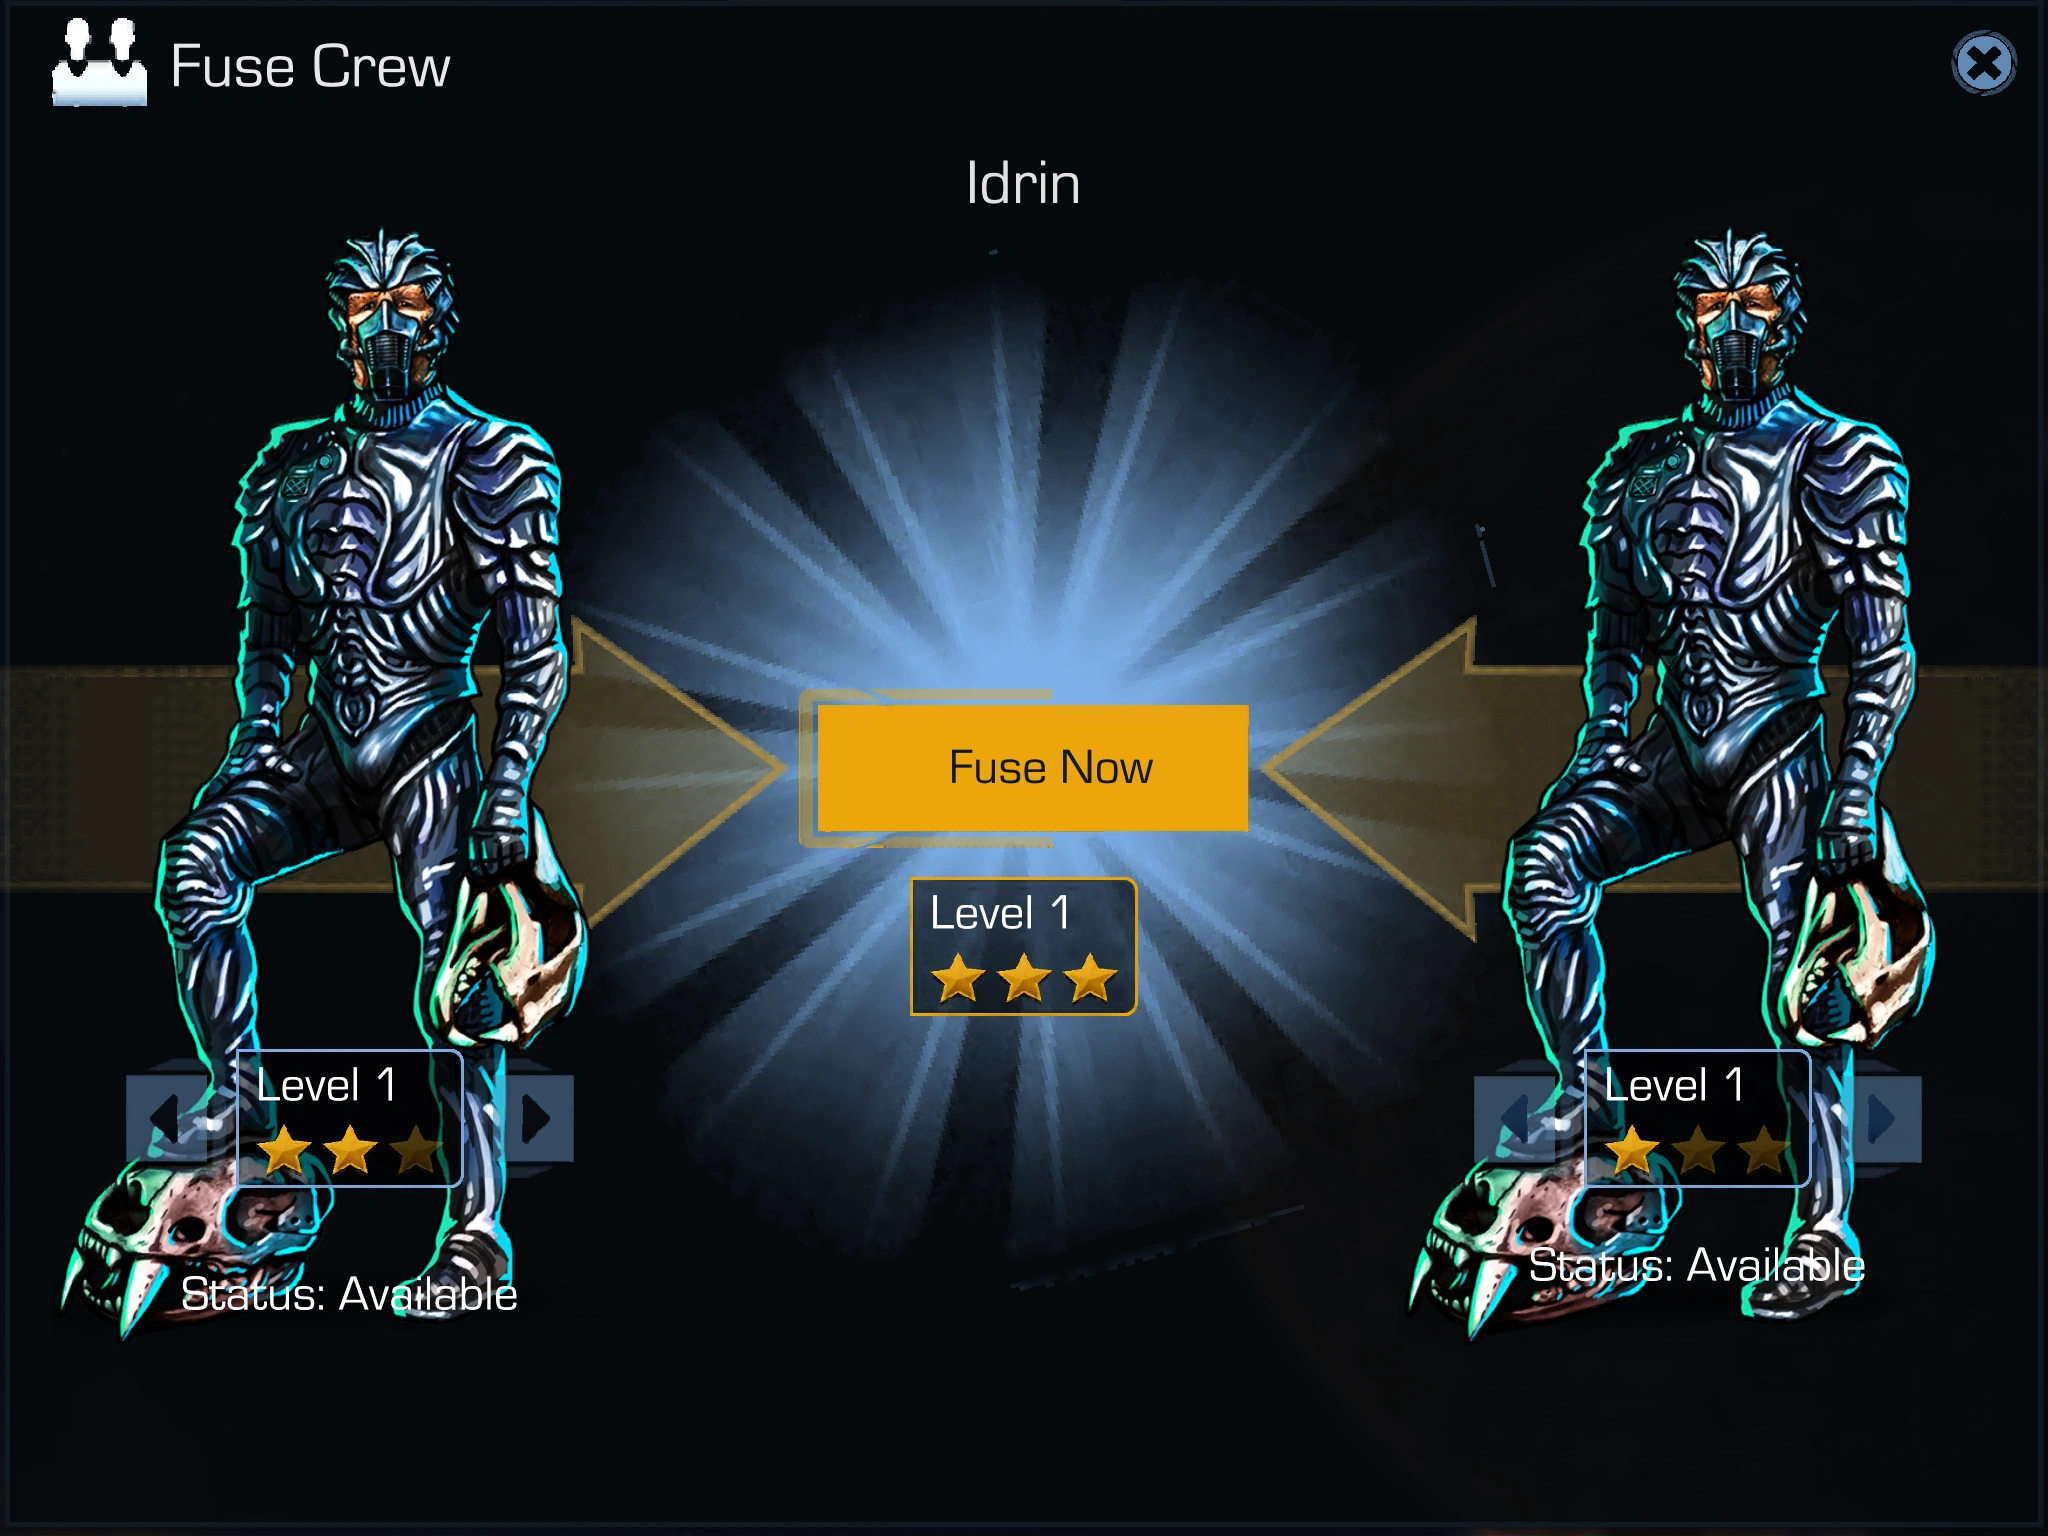Tap the middle star in result box
The width and height of the screenshot is (2048, 1536).
point(1024,978)
